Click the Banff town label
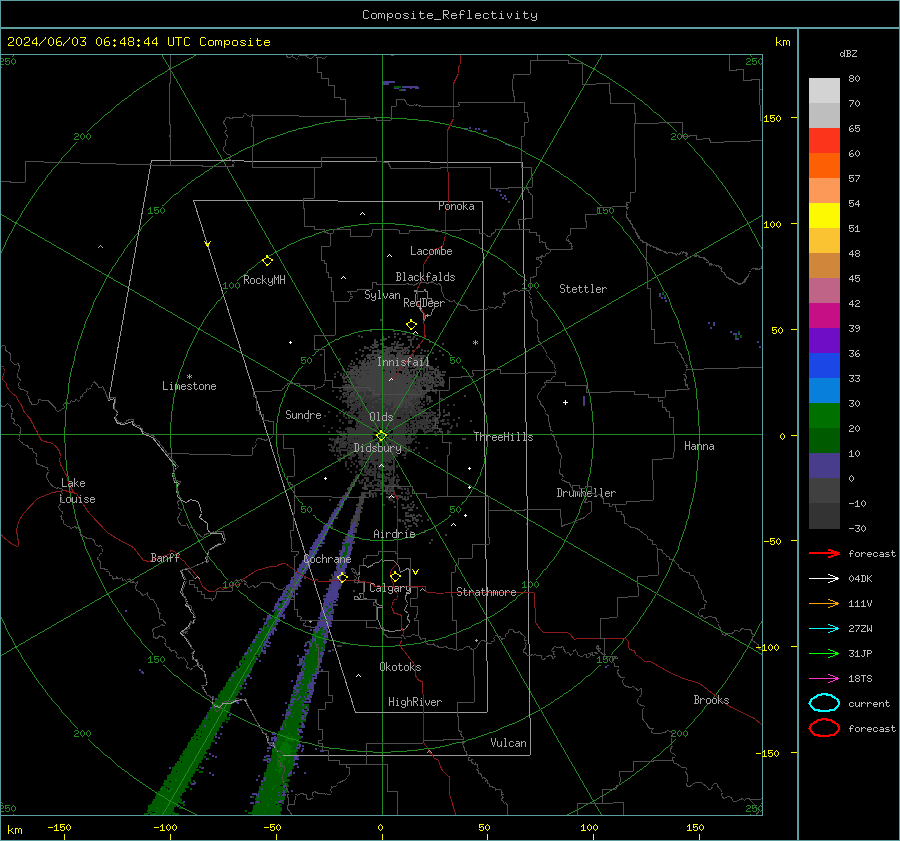The height and width of the screenshot is (841, 900). 165,557
